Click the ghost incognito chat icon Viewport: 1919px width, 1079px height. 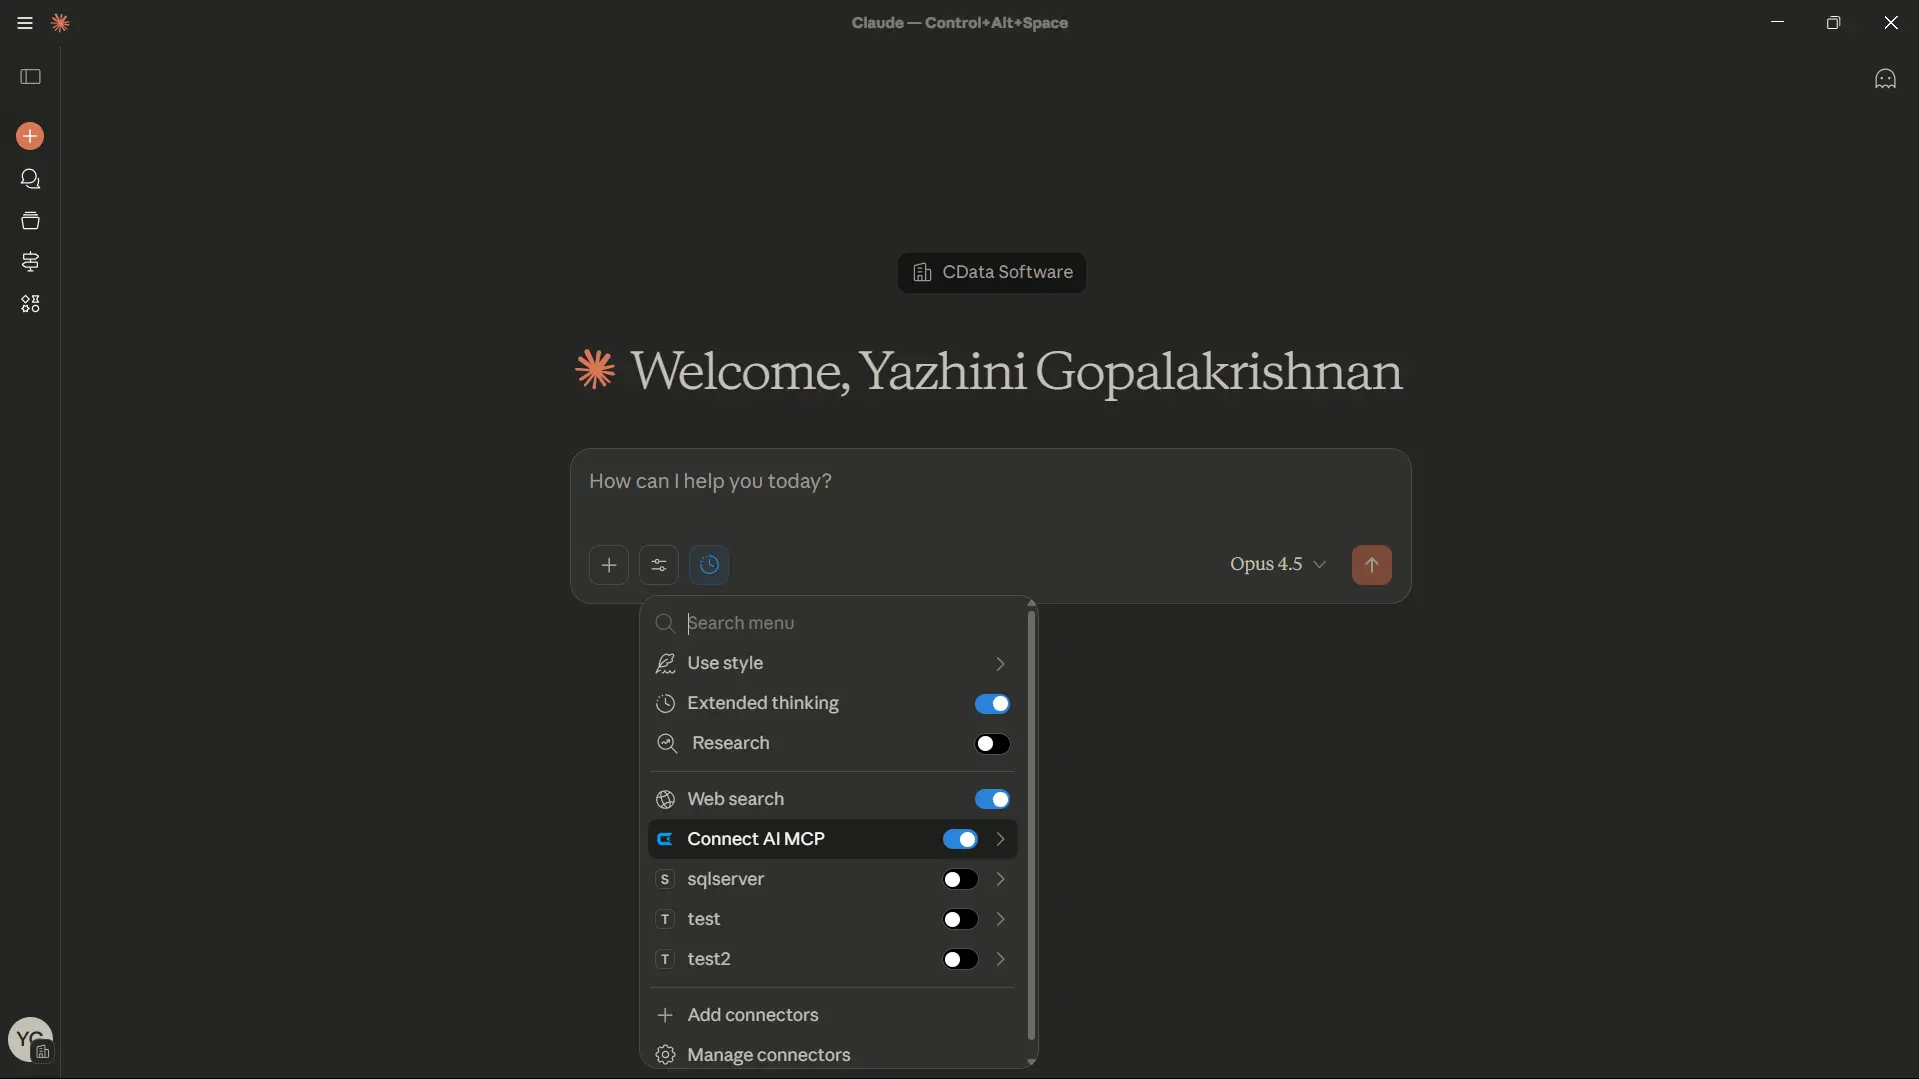1885,79
